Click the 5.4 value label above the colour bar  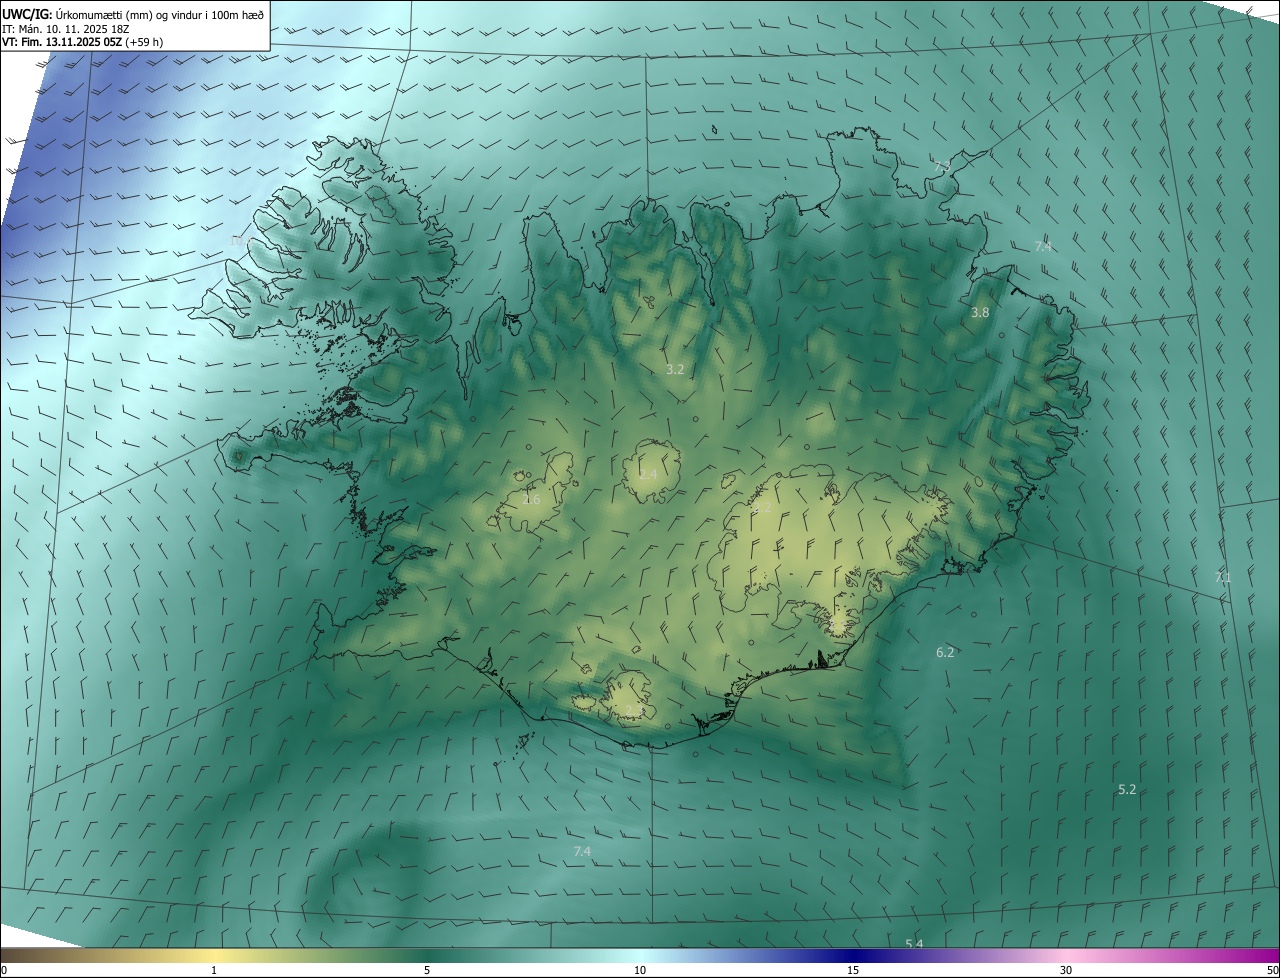coord(914,944)
